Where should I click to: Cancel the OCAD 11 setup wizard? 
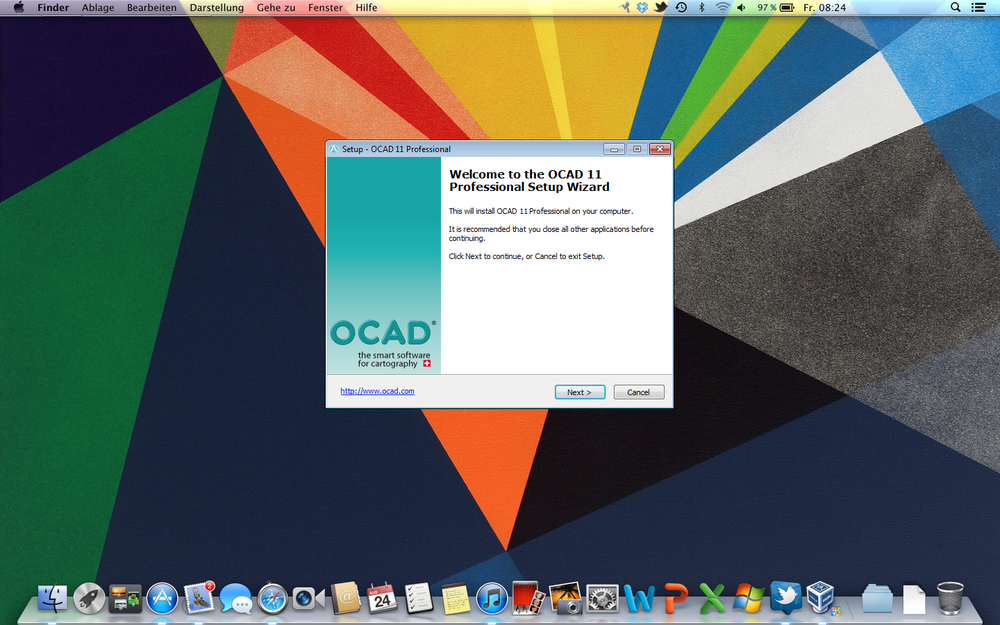click(x=638, y=392)
